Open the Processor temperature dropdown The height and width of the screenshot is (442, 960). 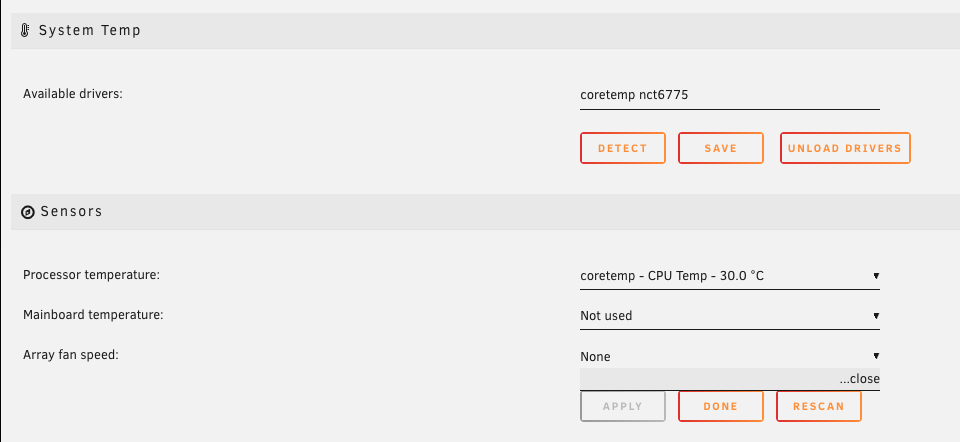730,276
